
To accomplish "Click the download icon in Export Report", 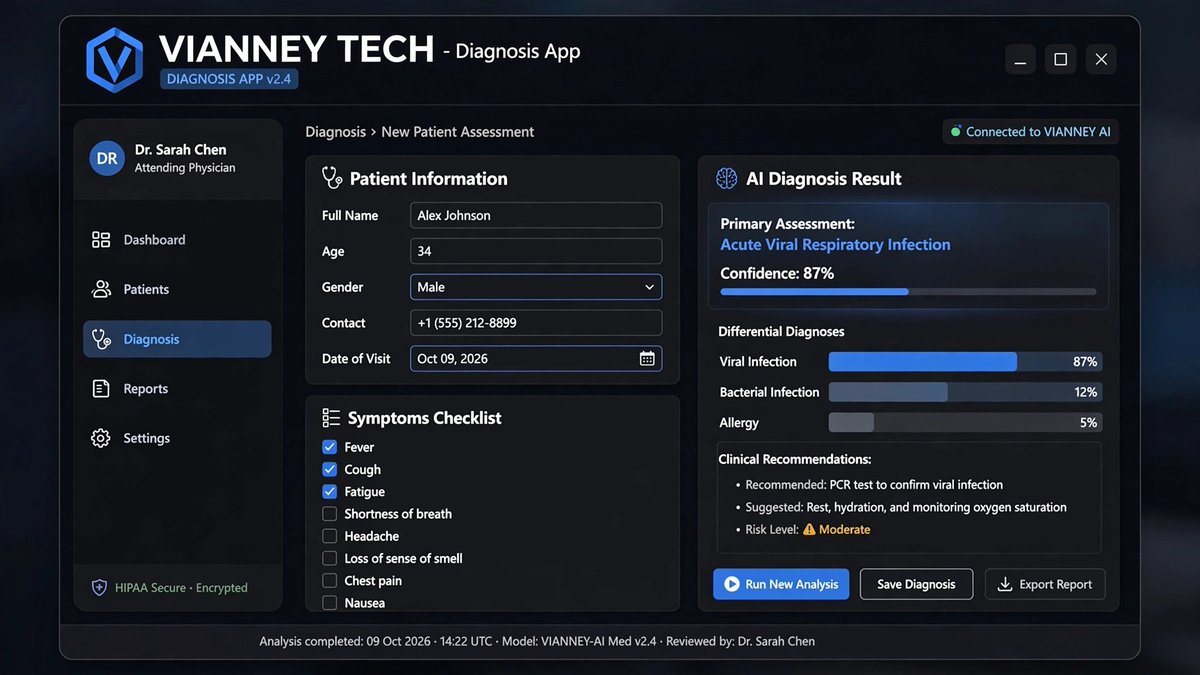I will 1005,584.
